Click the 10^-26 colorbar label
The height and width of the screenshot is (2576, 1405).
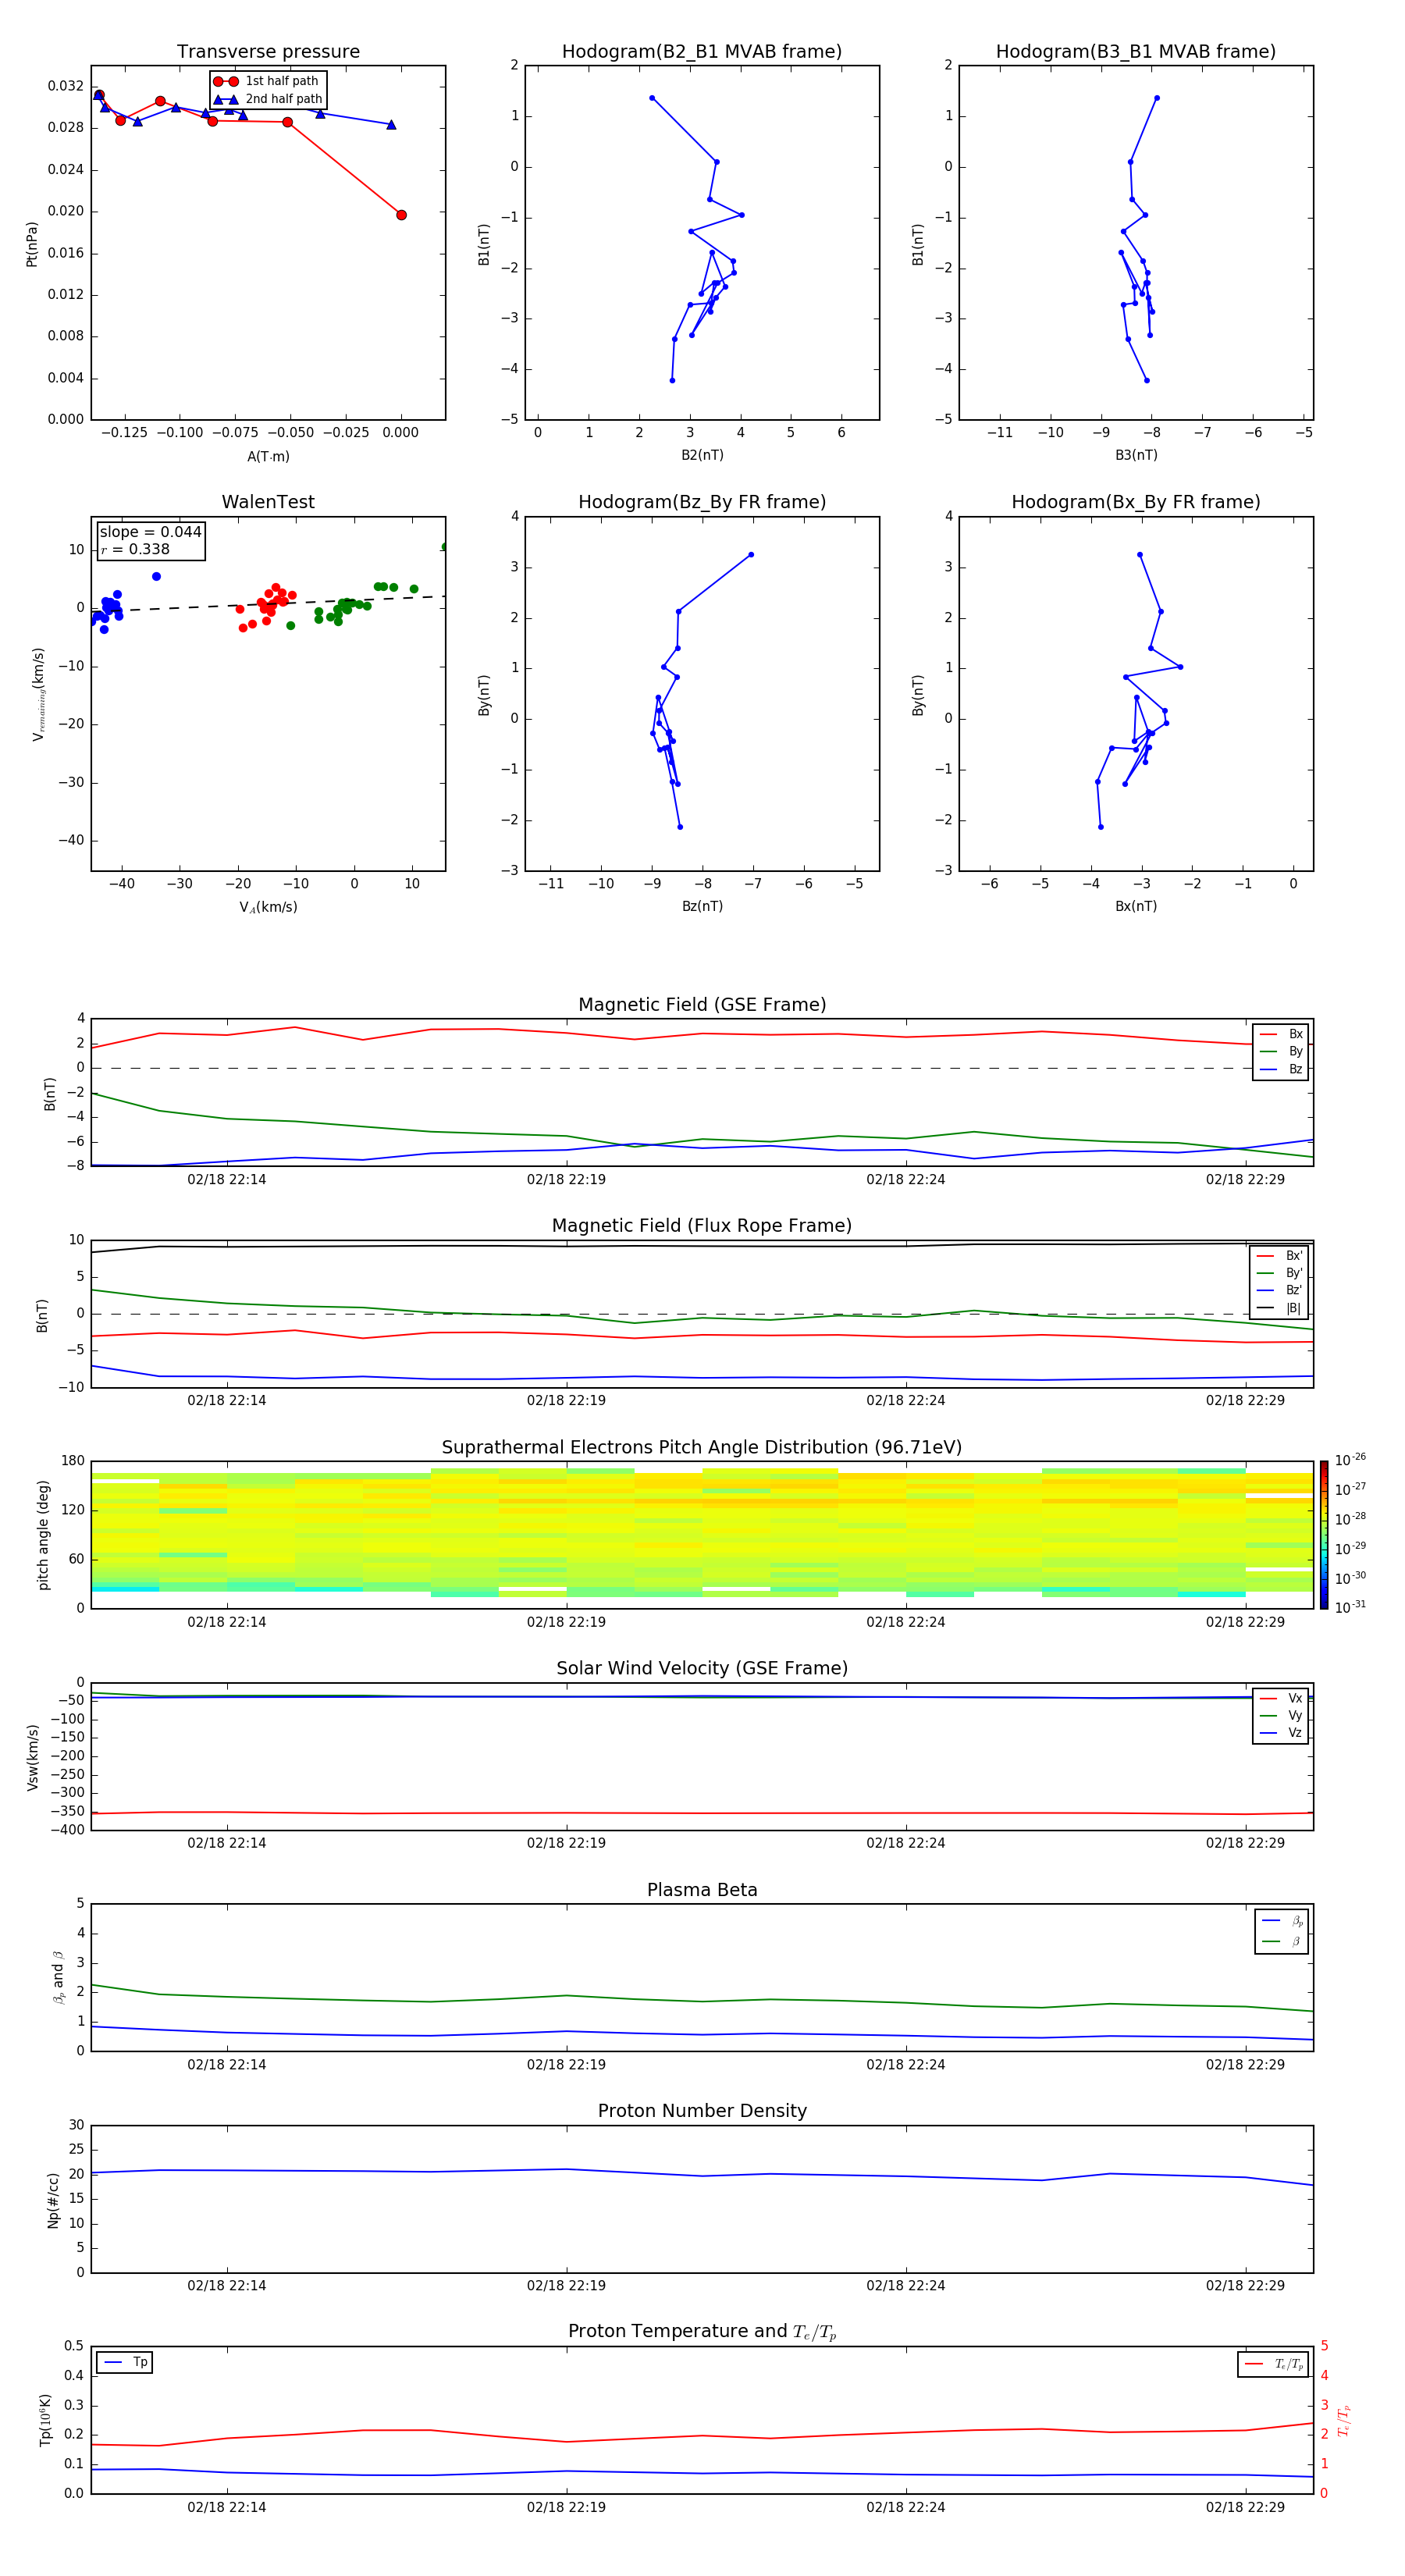1350,1461
